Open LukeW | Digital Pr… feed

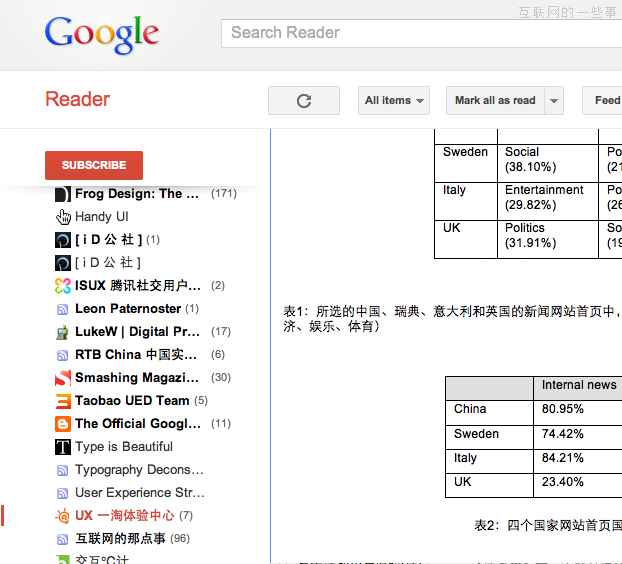coord(137,332)
